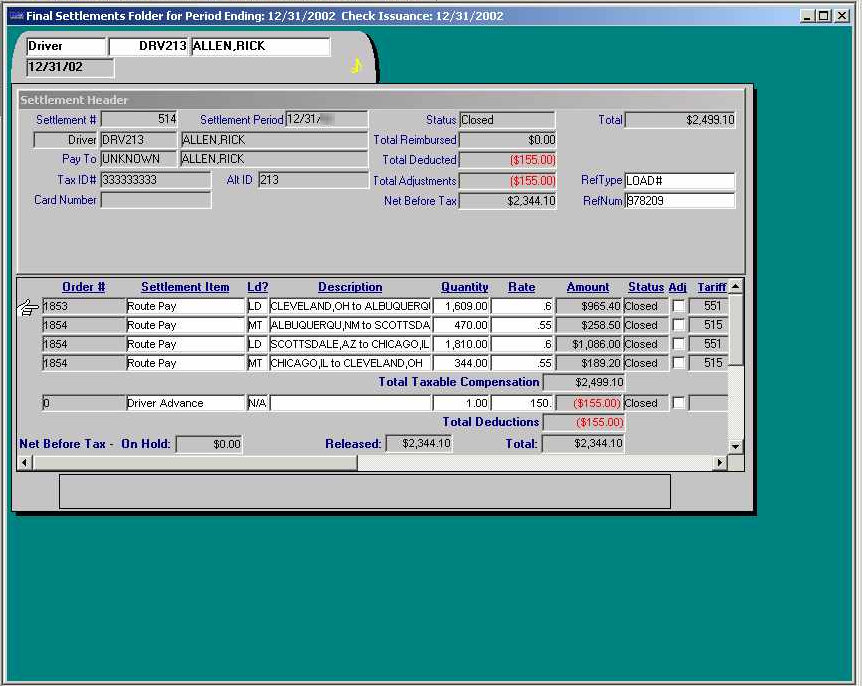Check Adj box for SCOTTSDALE to CHICAGO row
862x686 pixels.
tap(679, 344)
